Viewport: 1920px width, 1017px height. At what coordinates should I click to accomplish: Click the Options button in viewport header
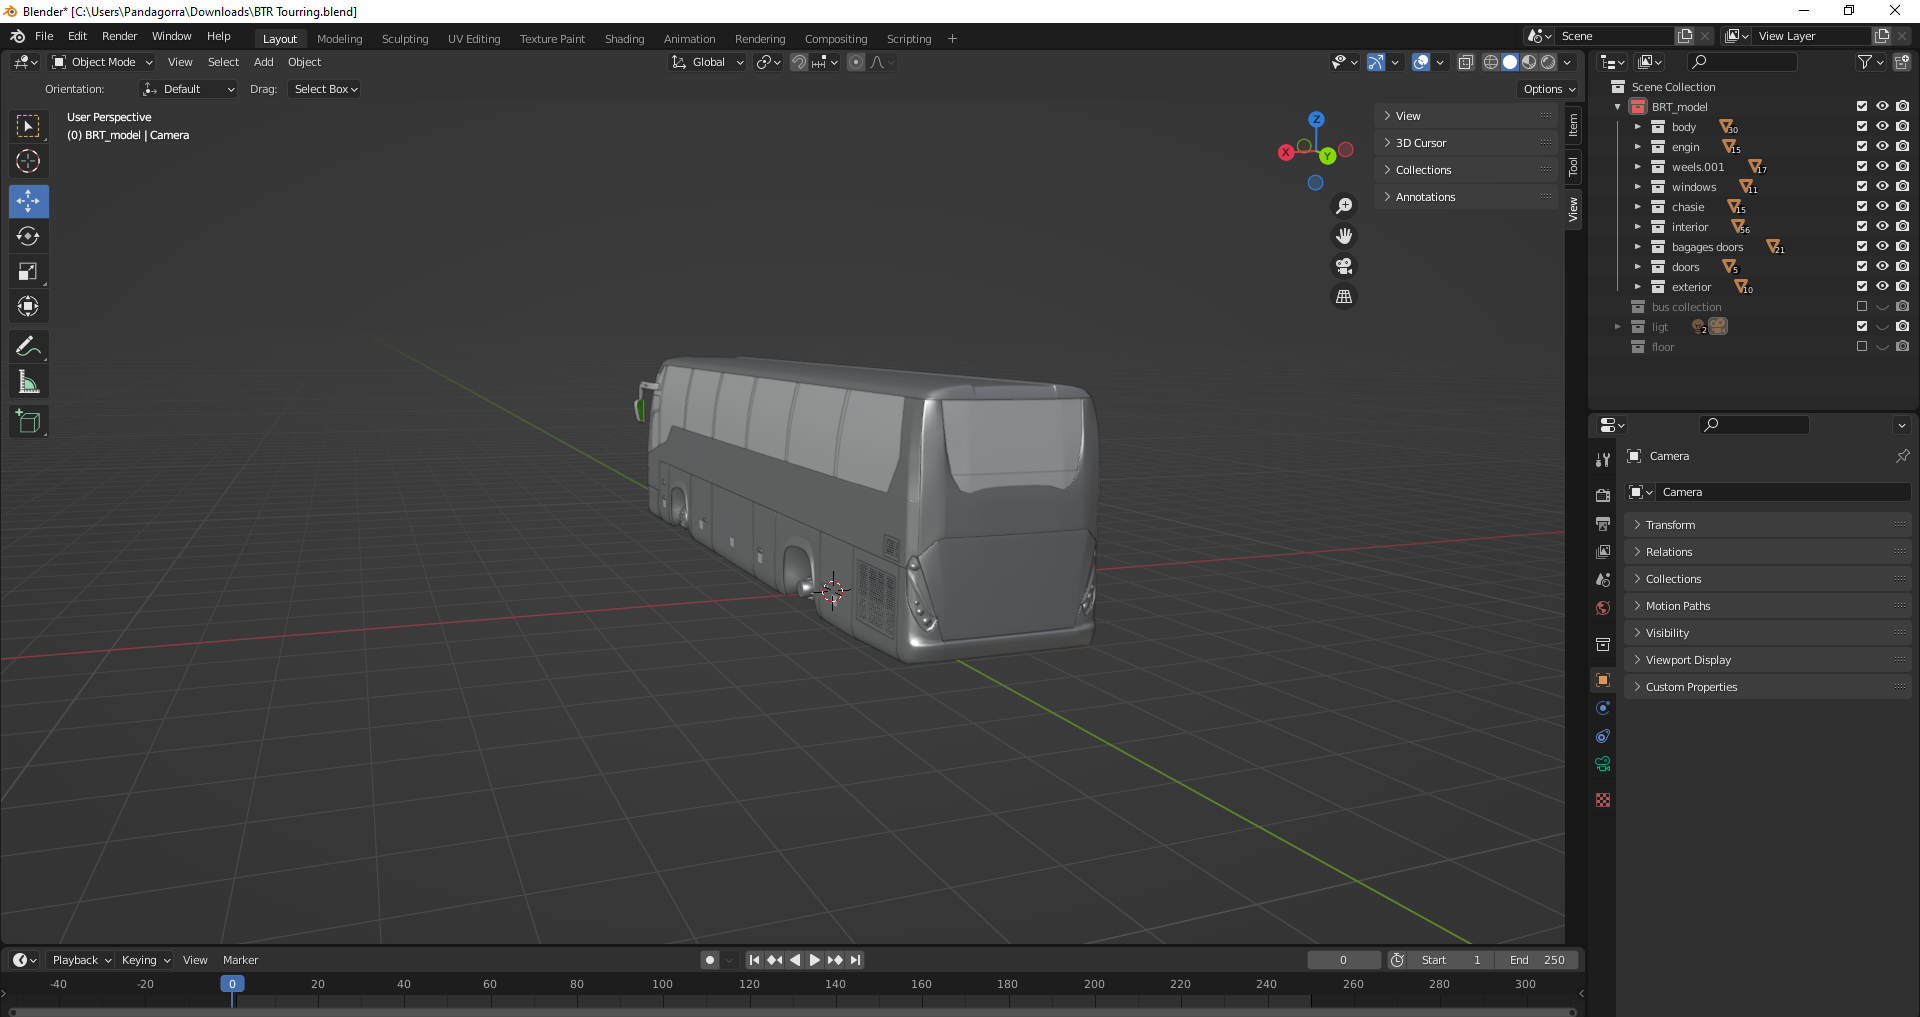pos(1548,89)
